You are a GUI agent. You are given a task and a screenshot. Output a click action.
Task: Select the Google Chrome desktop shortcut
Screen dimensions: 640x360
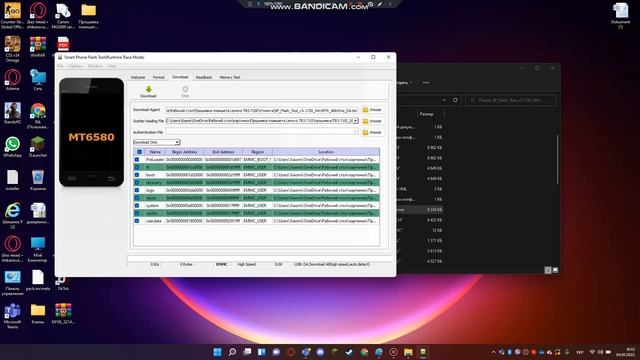coord(38,116)
